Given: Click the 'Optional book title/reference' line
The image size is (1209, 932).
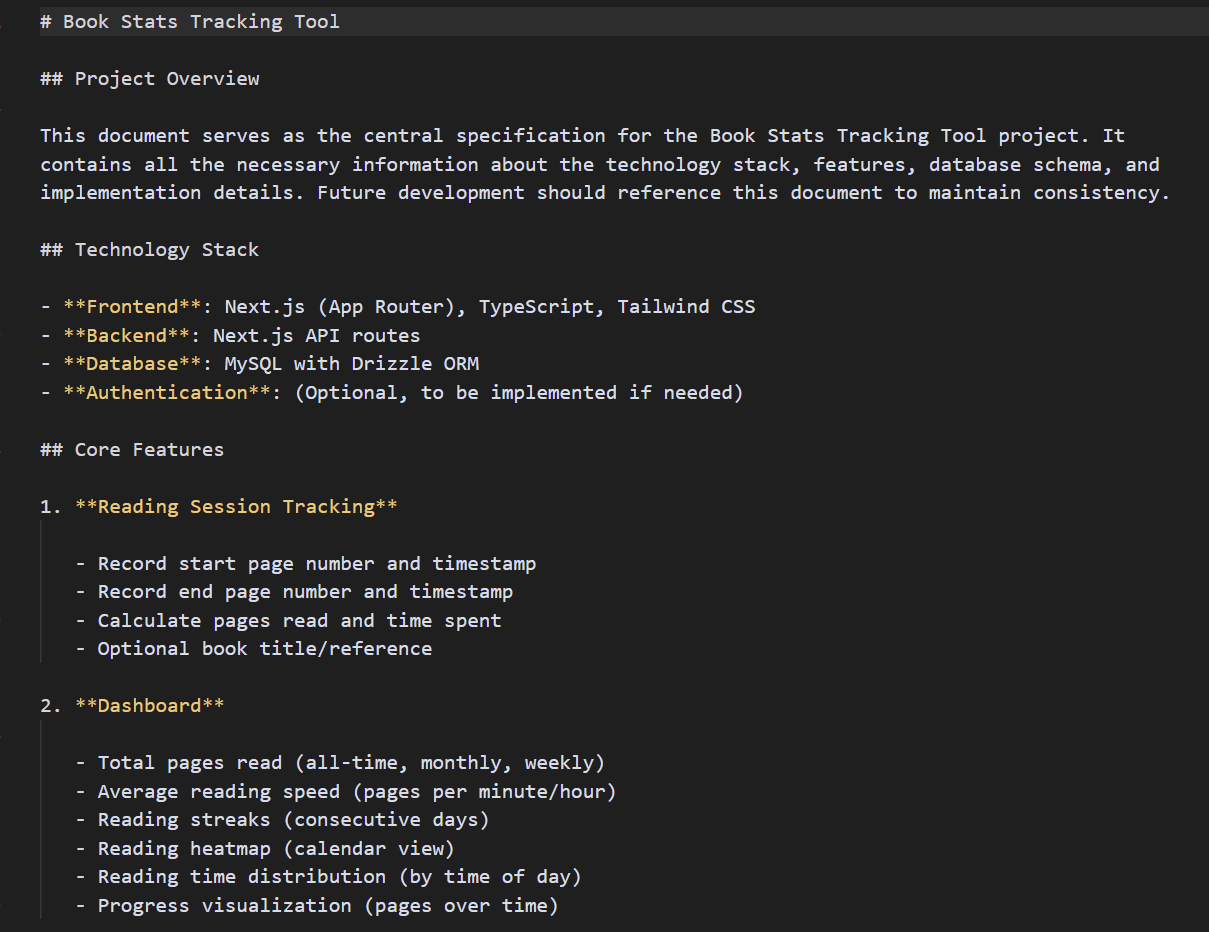Looking at the screenshot, I should tap(264, 648).
